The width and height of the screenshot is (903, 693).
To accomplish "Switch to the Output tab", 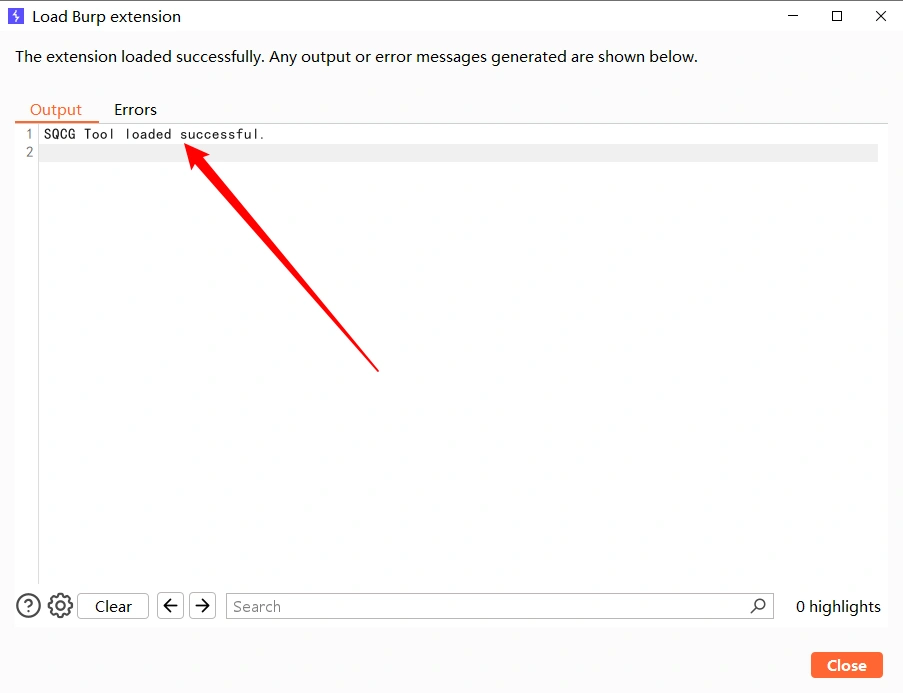I will click(x=56, y=110).
